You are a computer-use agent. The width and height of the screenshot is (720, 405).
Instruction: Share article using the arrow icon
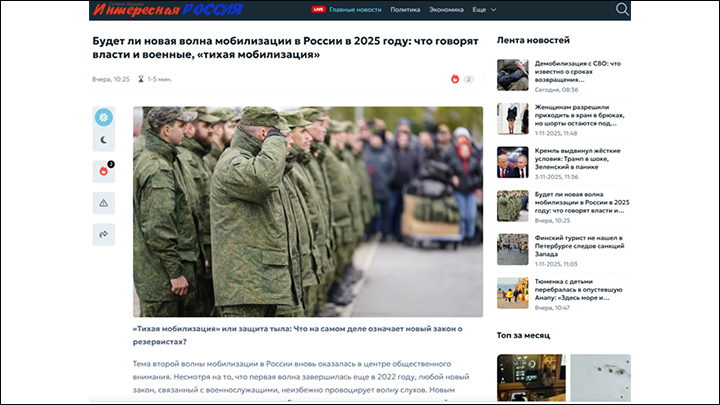point(104,234)
